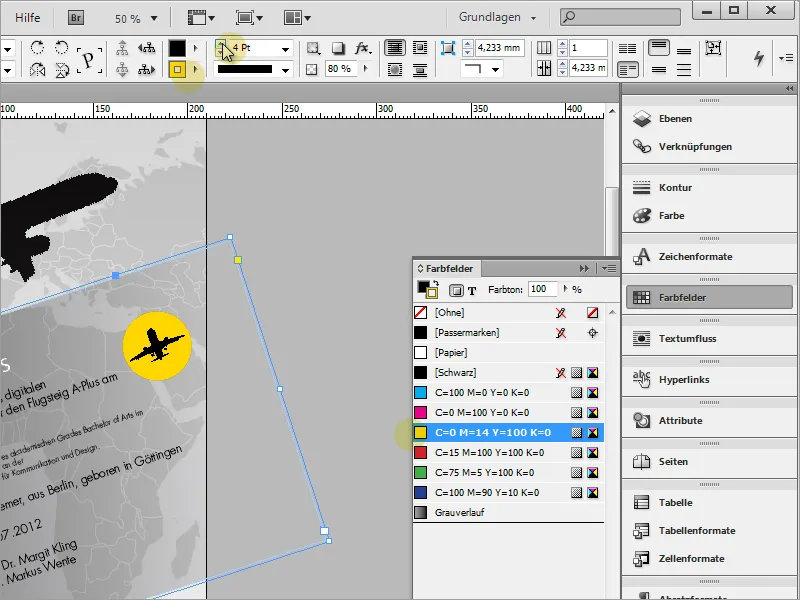
Task: Rotate selection 90° counterclockwise
Action: point(61,48)
